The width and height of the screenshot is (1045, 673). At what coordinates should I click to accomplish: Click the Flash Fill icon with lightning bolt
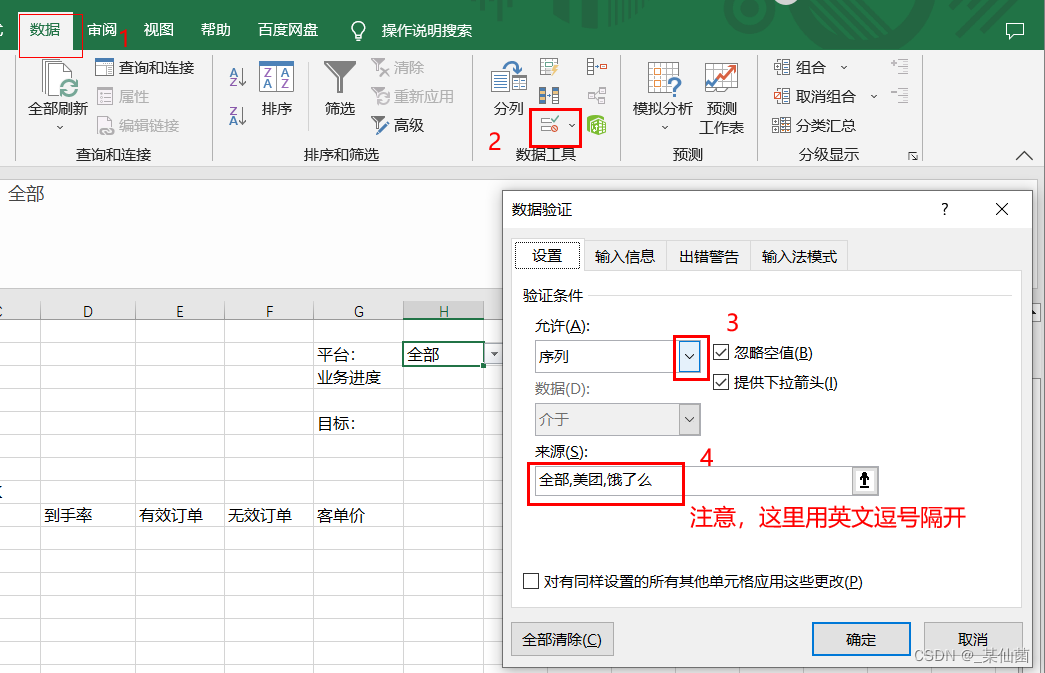(549, 67)
